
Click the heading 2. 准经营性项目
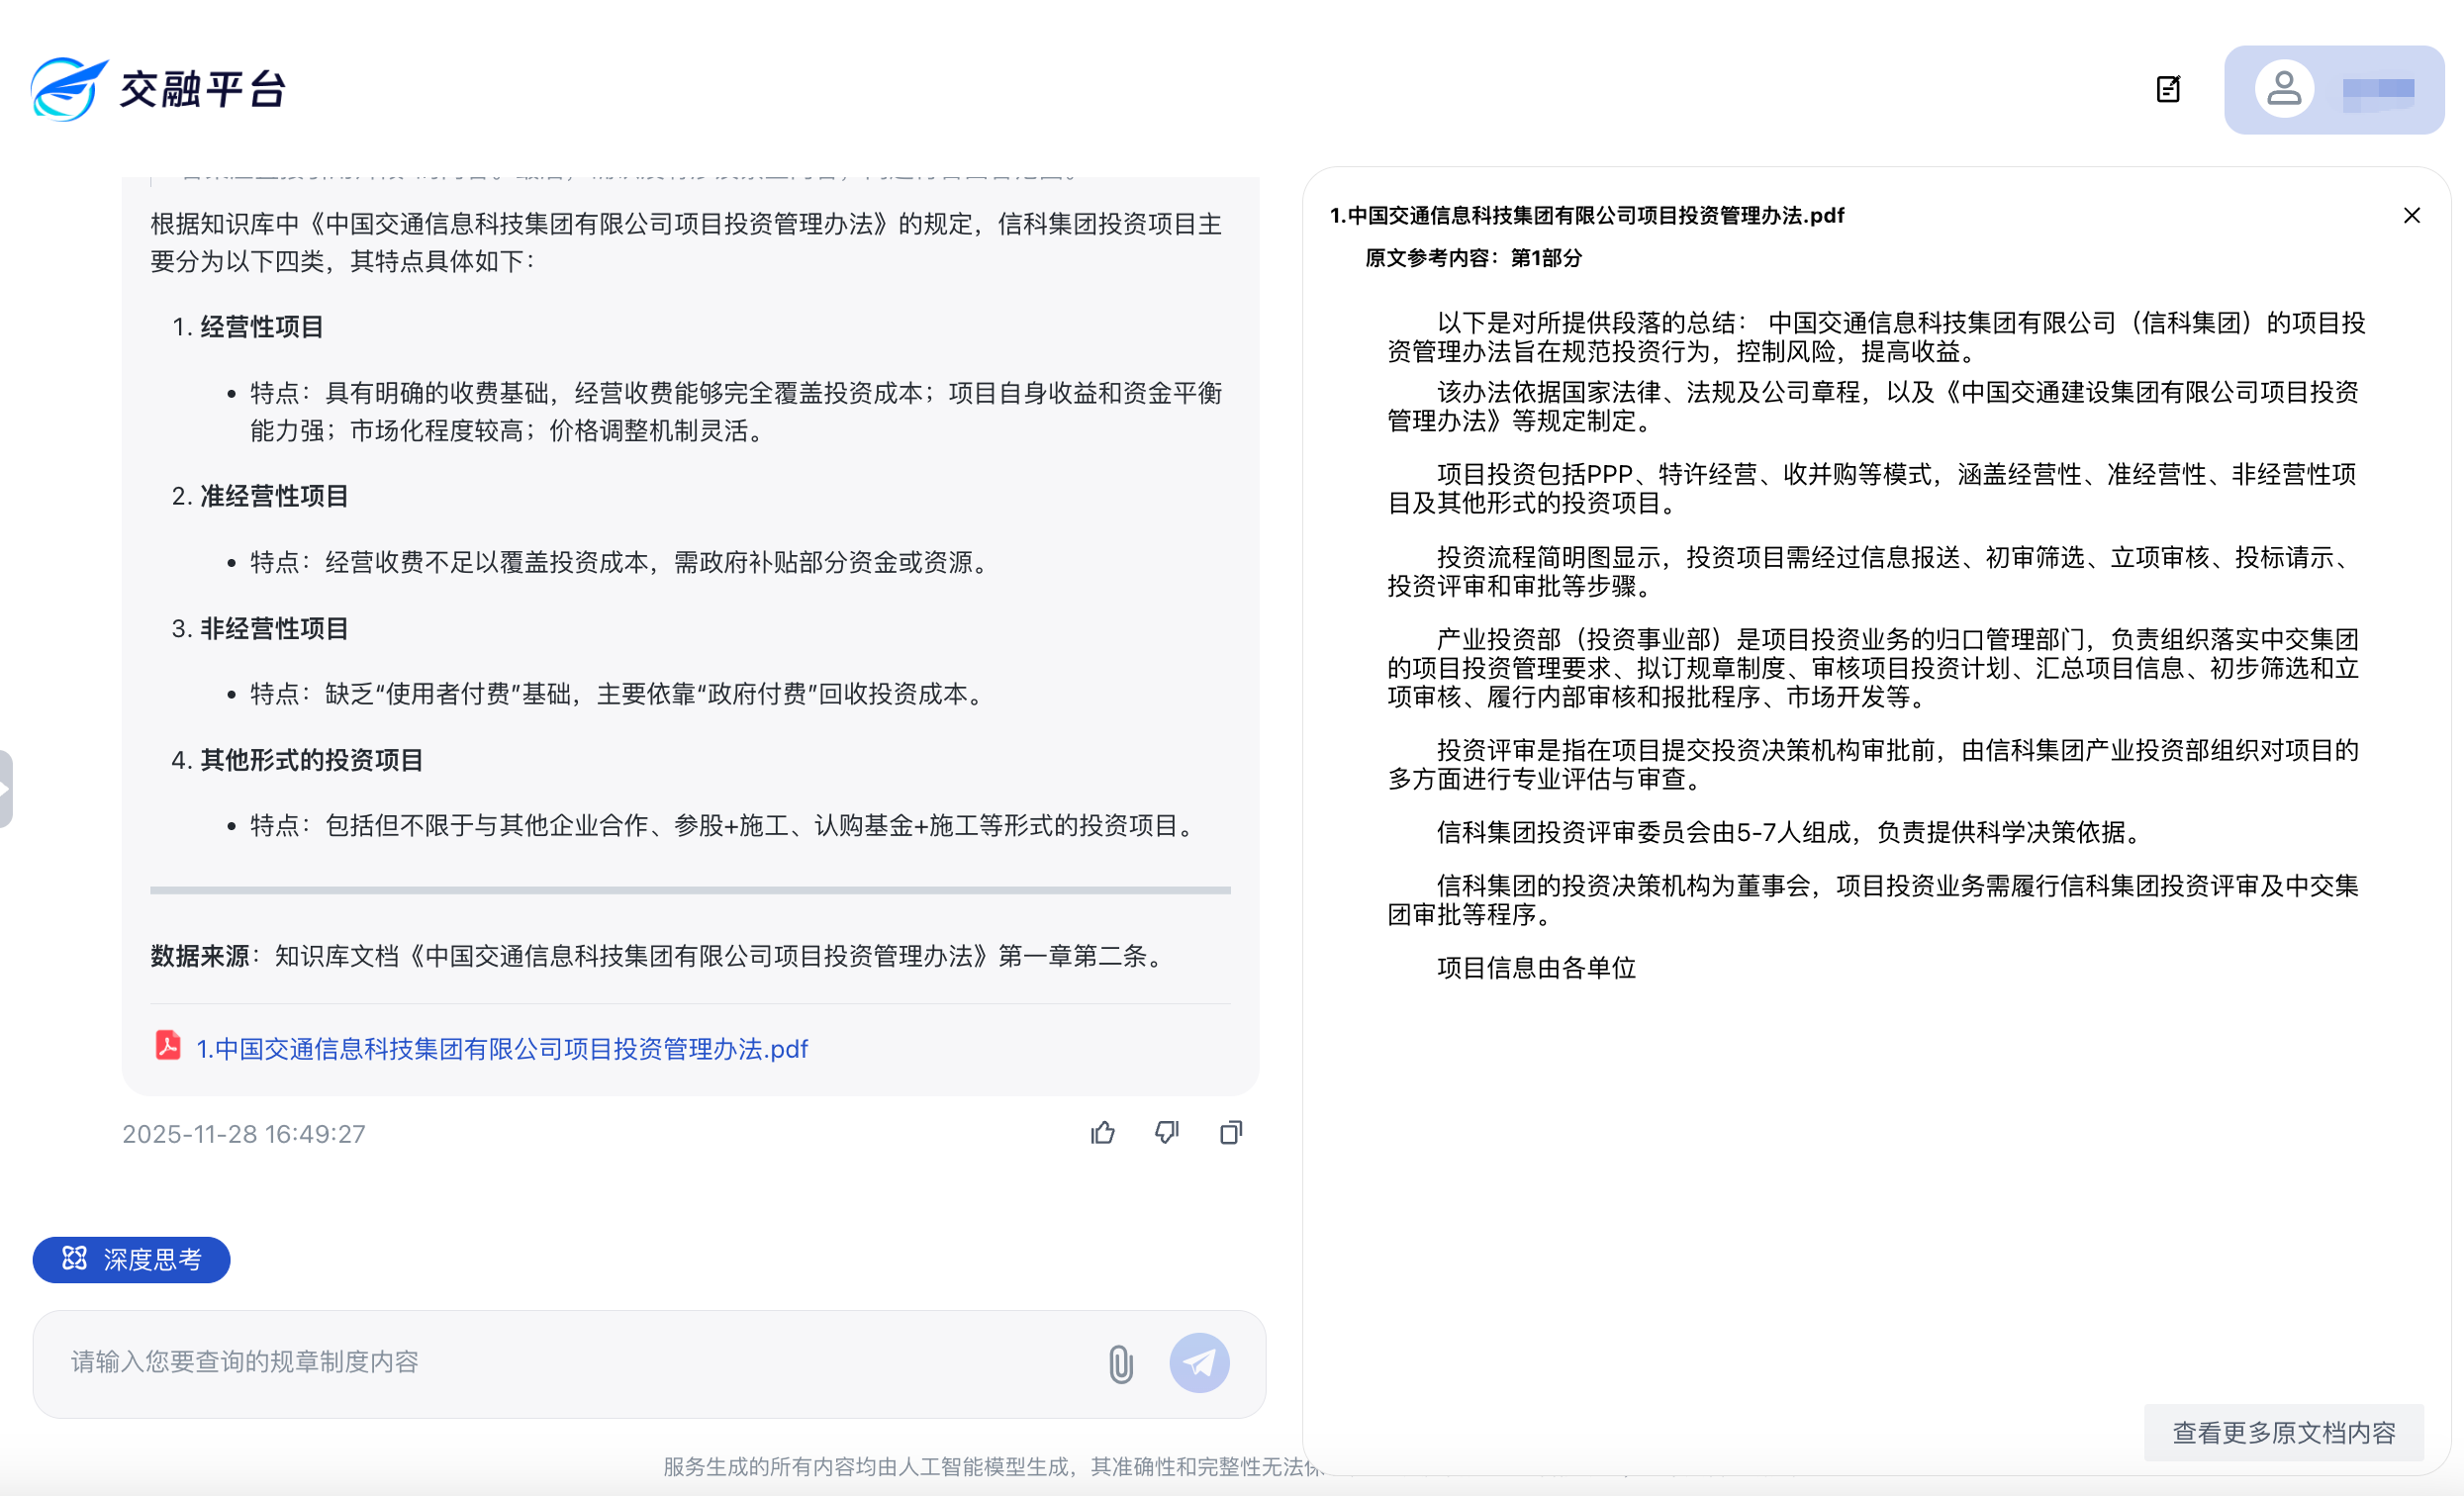pyautogui.click(x=260, y=496)
